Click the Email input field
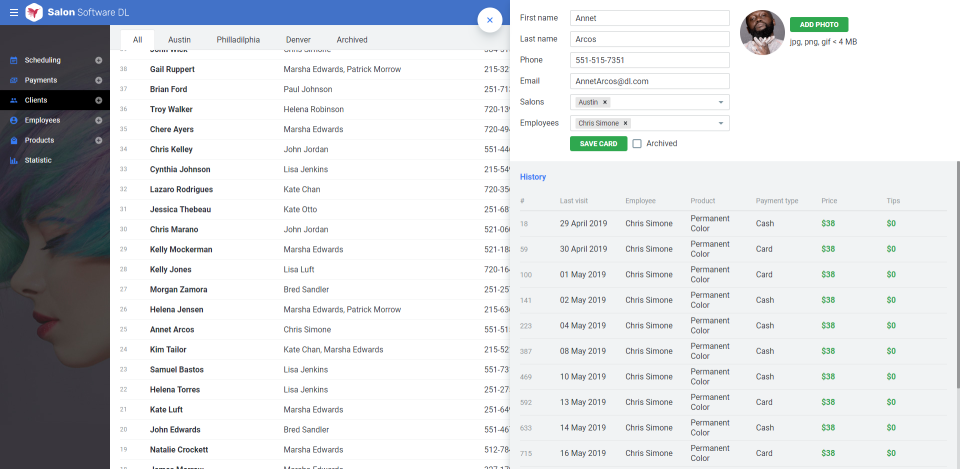960x469 pixels. click(649, 81)
